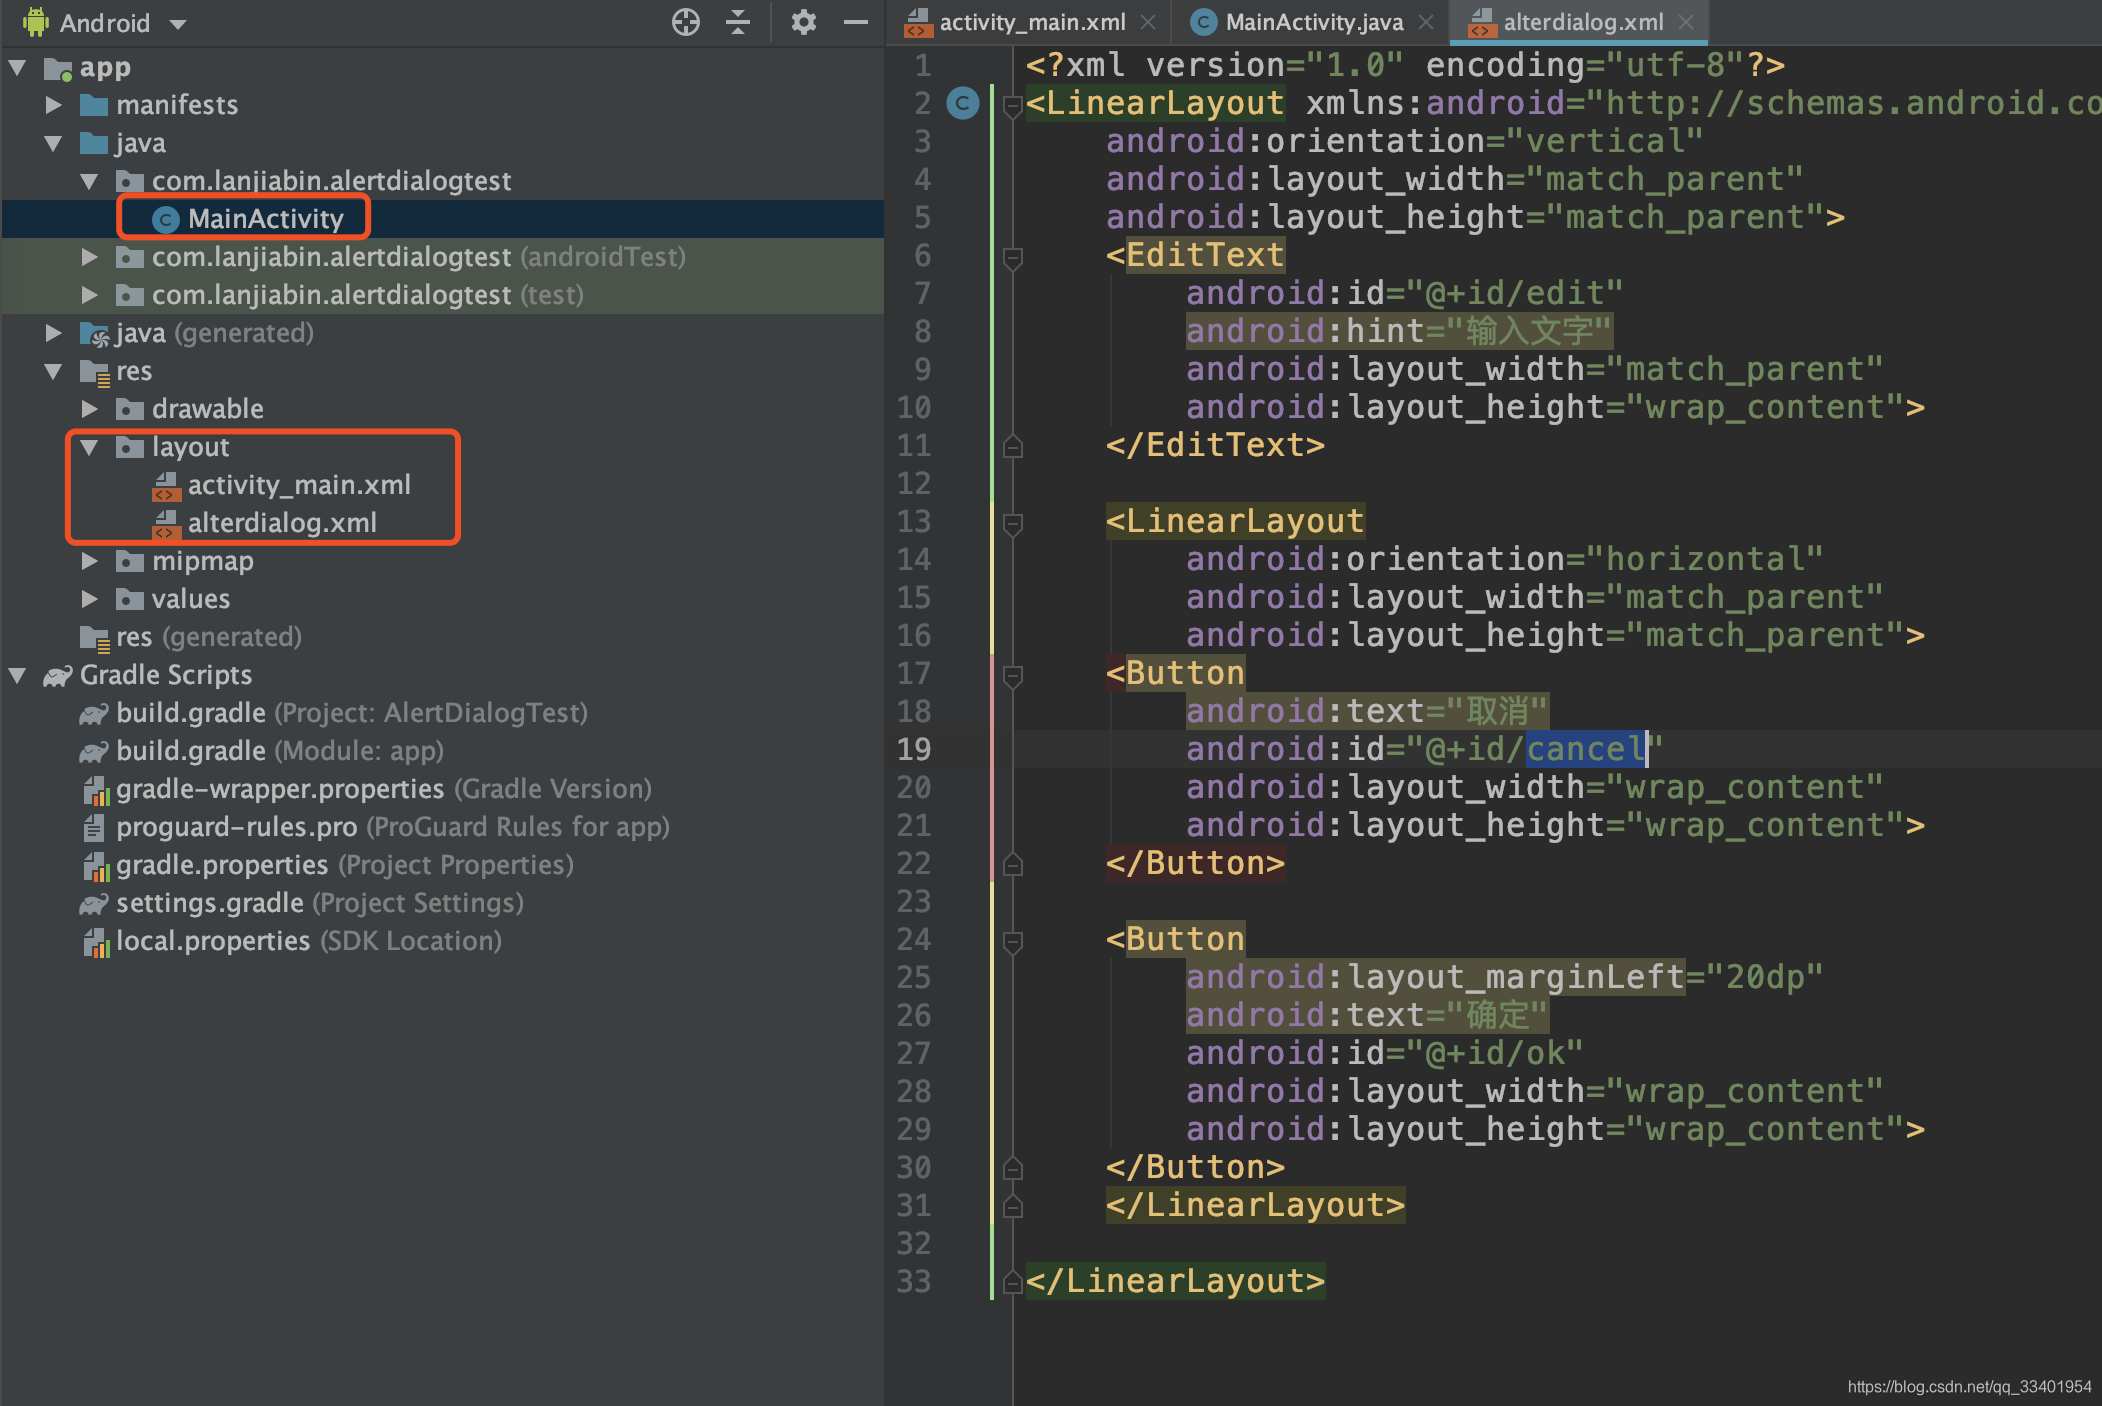Select the manifests folder row
2102x1406 pixels.
click(x=442, y=105)
